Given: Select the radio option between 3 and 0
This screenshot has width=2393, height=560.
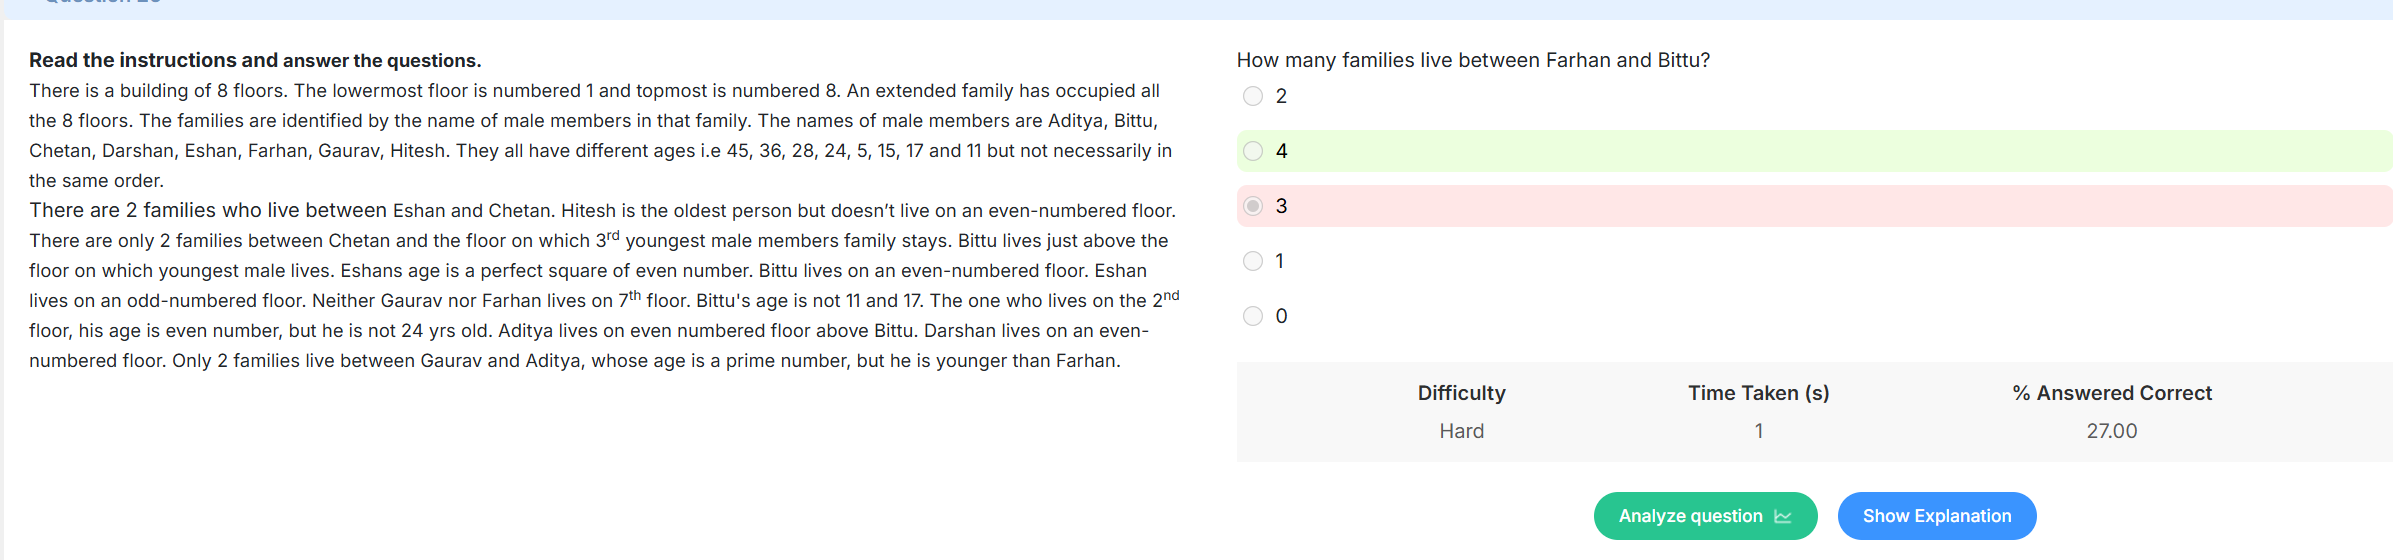Looking at the screenshot, I should (1253, 261).
